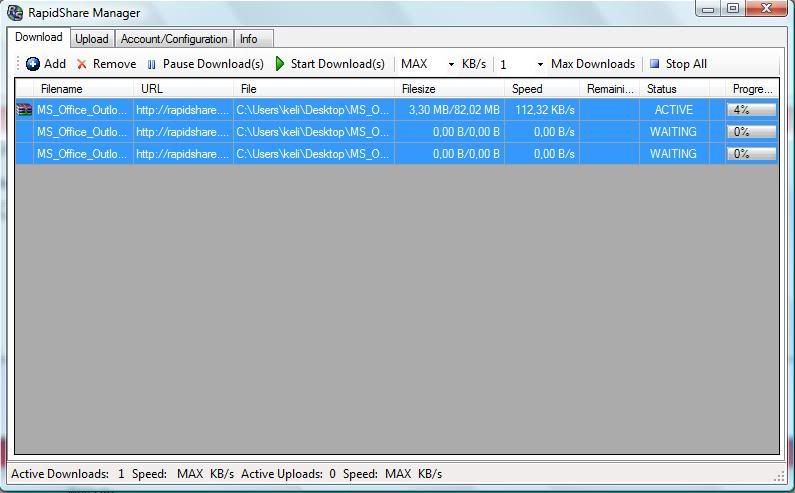The image size is (795, 493).
Task: Click the 4% progress bar
Action: pyautogui.click(x=751, y=110)
